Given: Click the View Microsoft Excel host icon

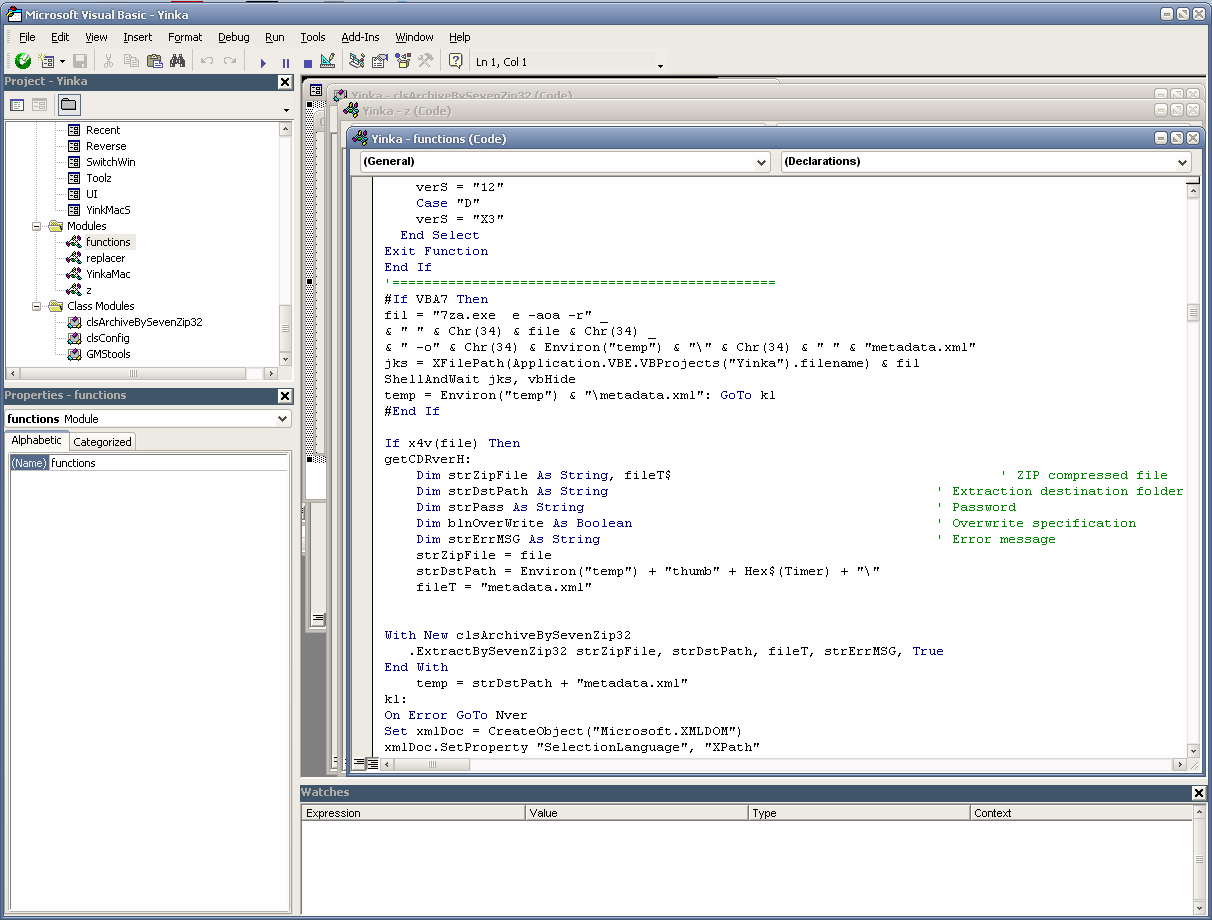Looking at the screenshot, I should tap(22, 62).
